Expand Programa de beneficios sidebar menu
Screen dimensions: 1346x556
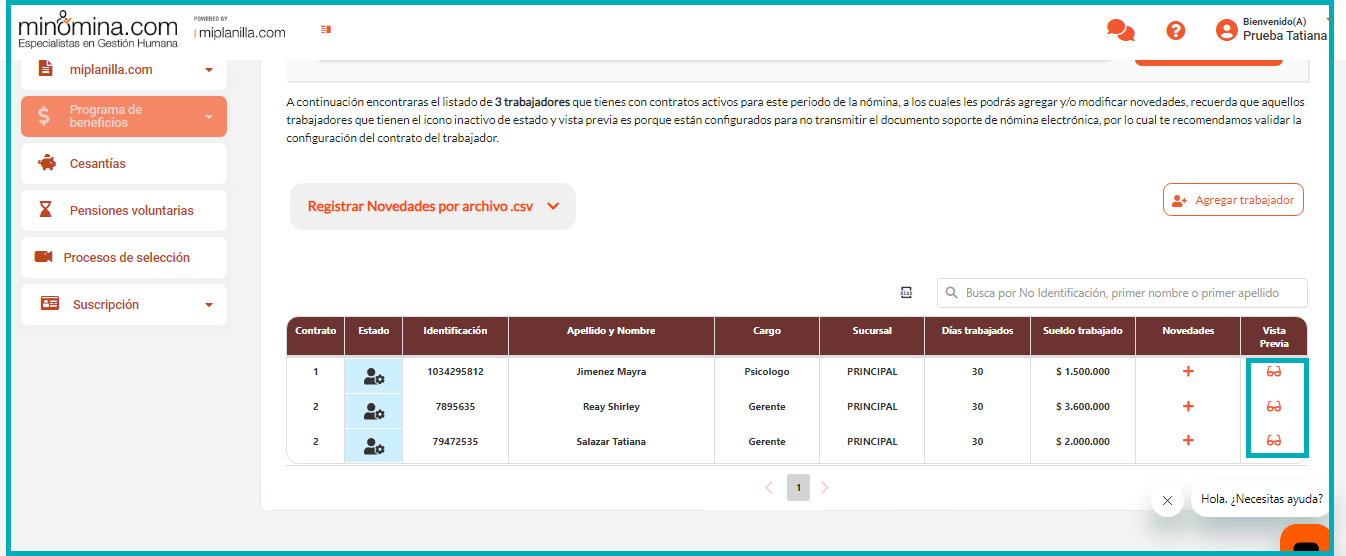pos(124,116)
